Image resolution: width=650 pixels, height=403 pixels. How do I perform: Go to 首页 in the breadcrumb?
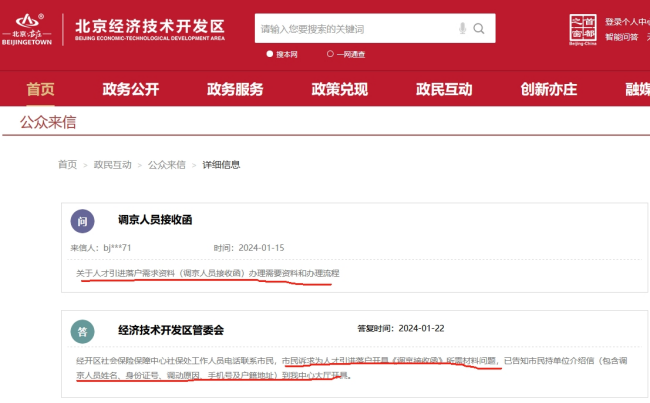click(68, 165)
